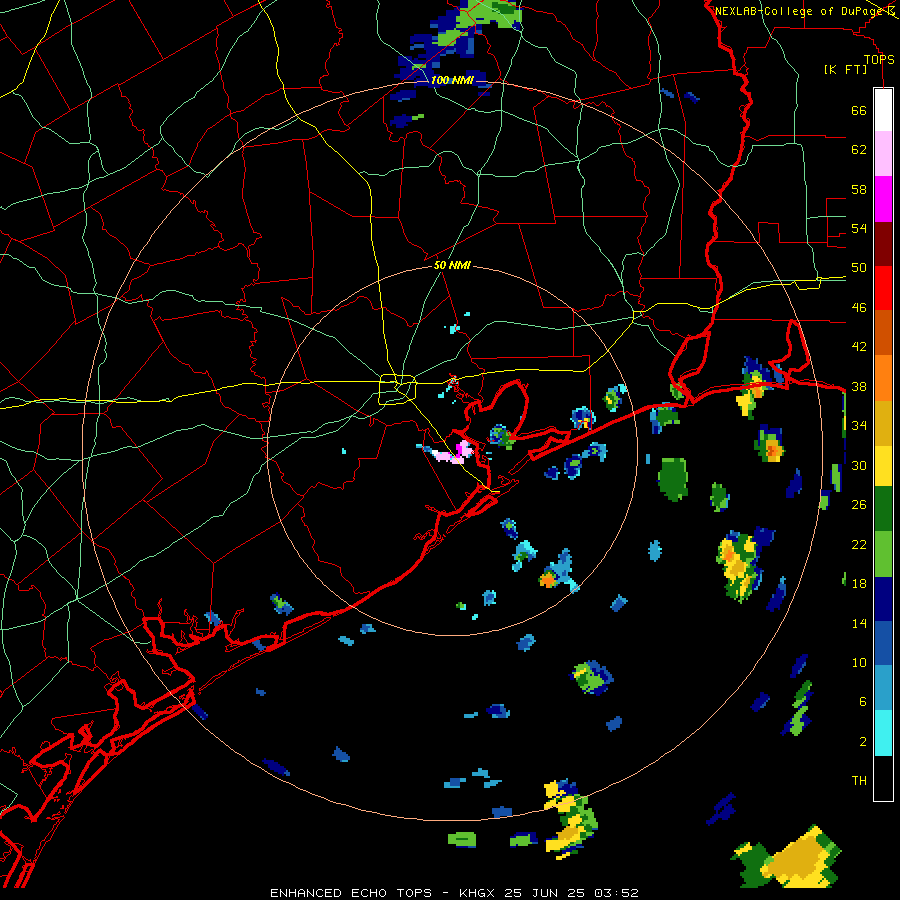Viewport: 900px width, 900px height.
Task: Select the '100 NMI' range ring label
Action: pyautogui.click(x=452, y=80)
